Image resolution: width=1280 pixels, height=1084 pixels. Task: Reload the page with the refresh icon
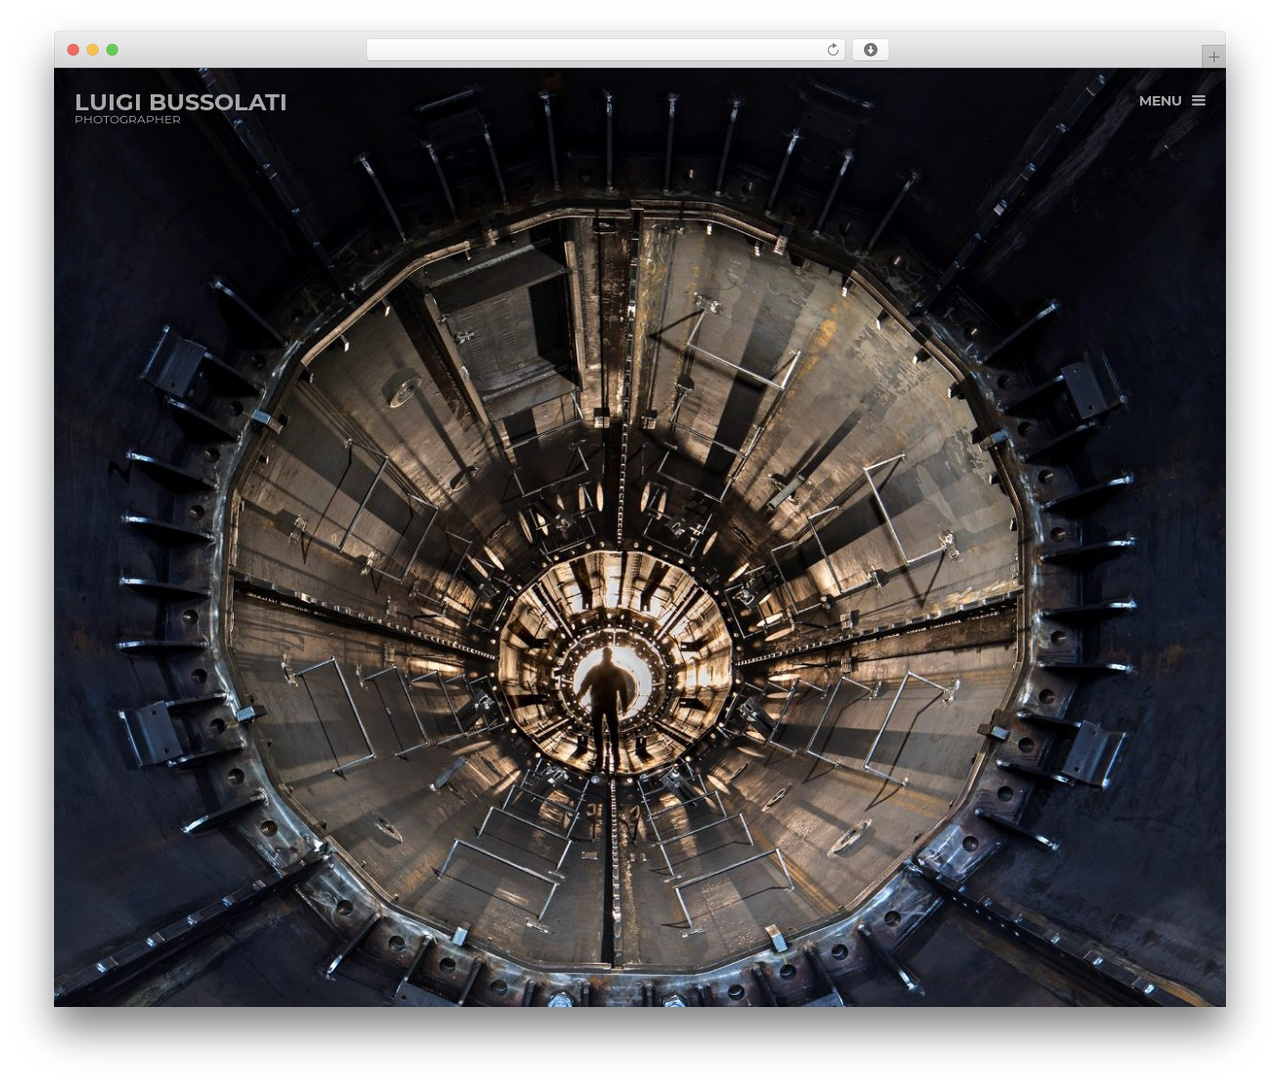[x=832, y=50]
